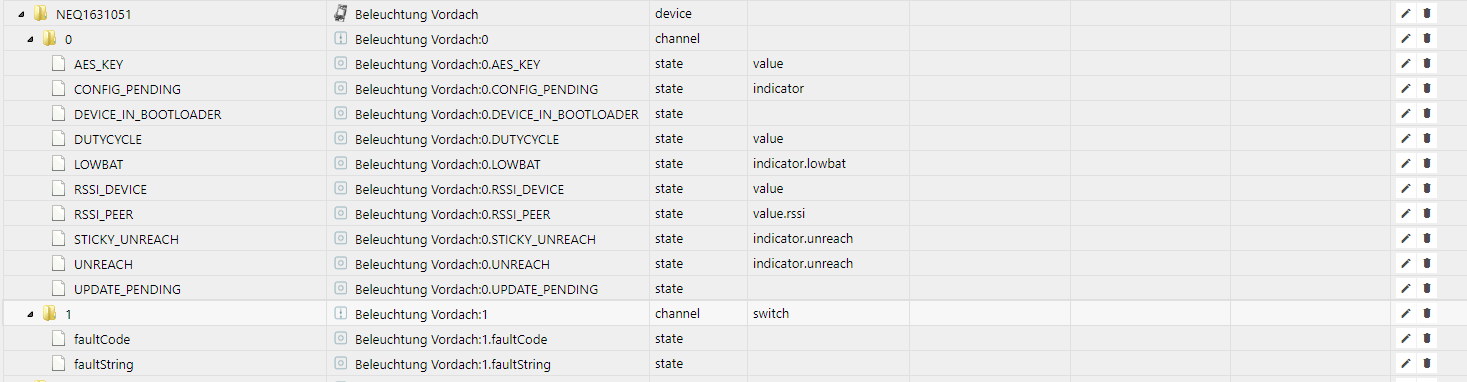Click the pencil icon for the AES_KEY row
1467x382 pixels.
(x=1405, y=64)
